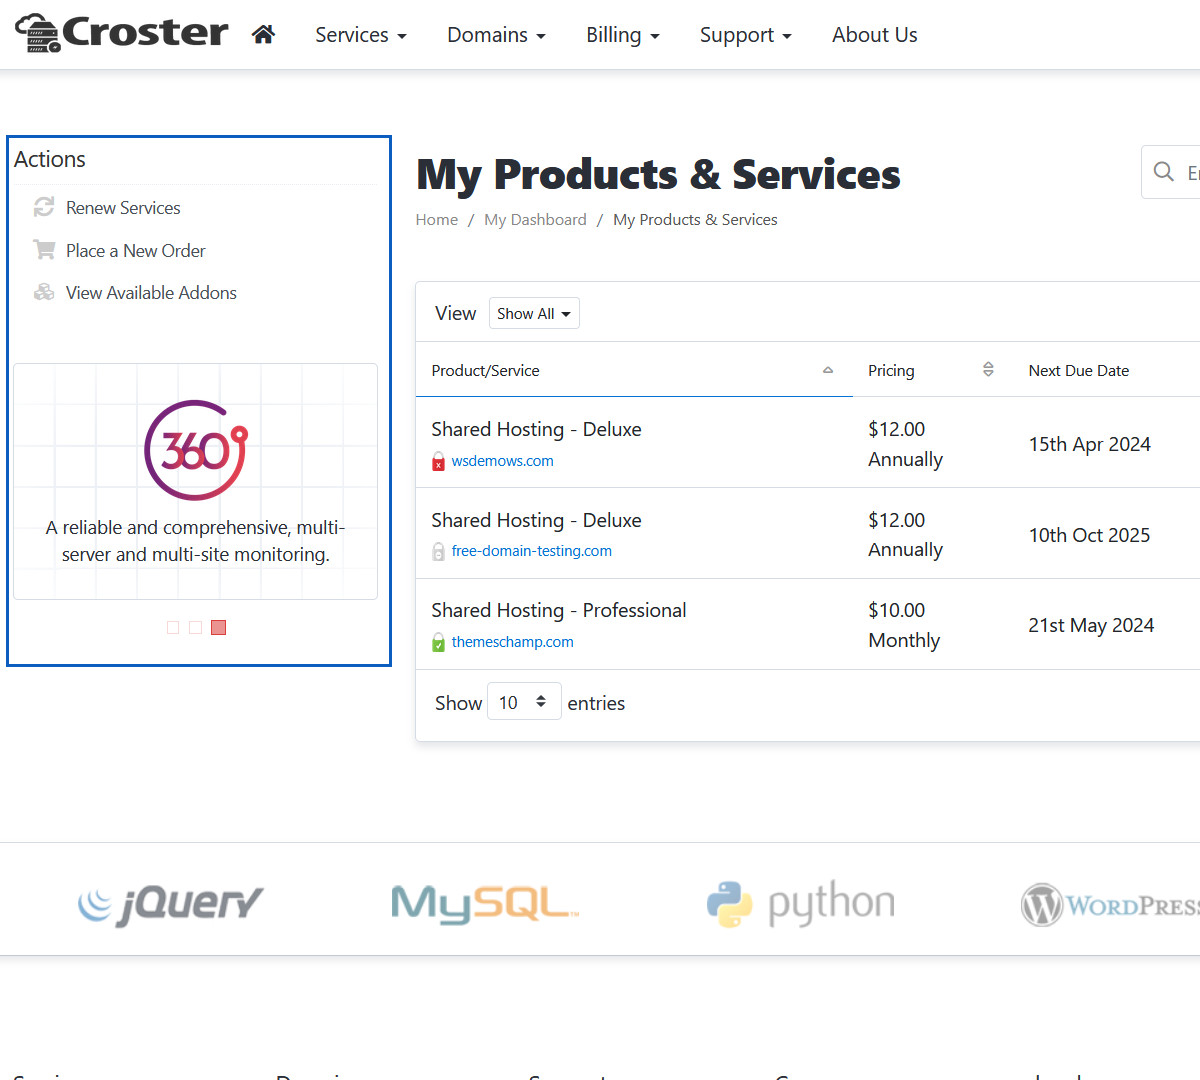Select the first carousel indicator dot
This screenshot has width=1200, height=1080.
(173, 627)
